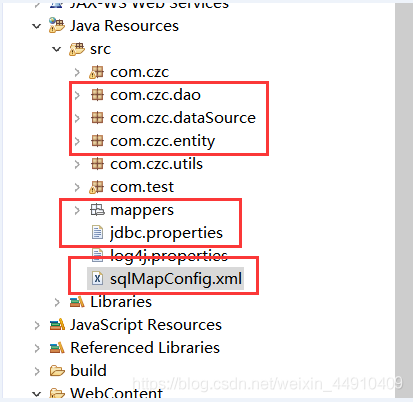
Task: Click the sqlMapConfig.xml file icon
Action: [x=97, y=278]
